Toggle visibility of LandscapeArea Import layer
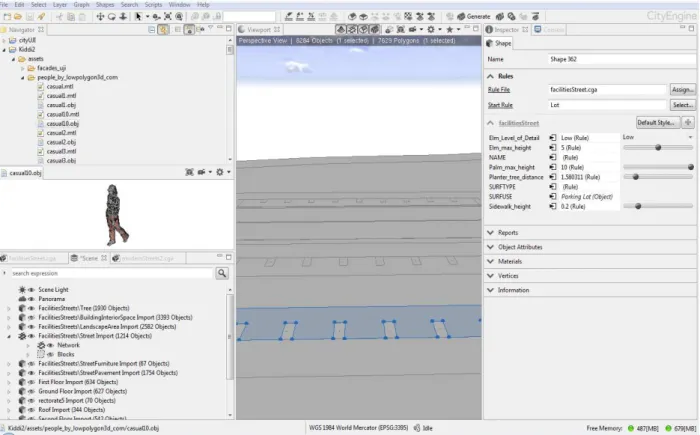The height and width of the screenshot is (435, 700). tap(31, 327)
